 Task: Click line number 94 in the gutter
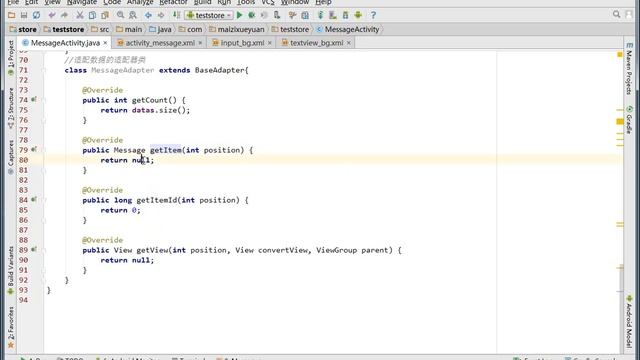click(x=23, y=300)
